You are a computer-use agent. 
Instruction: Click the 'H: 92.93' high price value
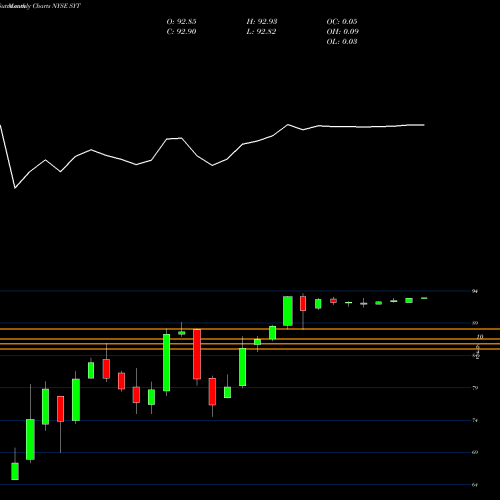(262, 22)
